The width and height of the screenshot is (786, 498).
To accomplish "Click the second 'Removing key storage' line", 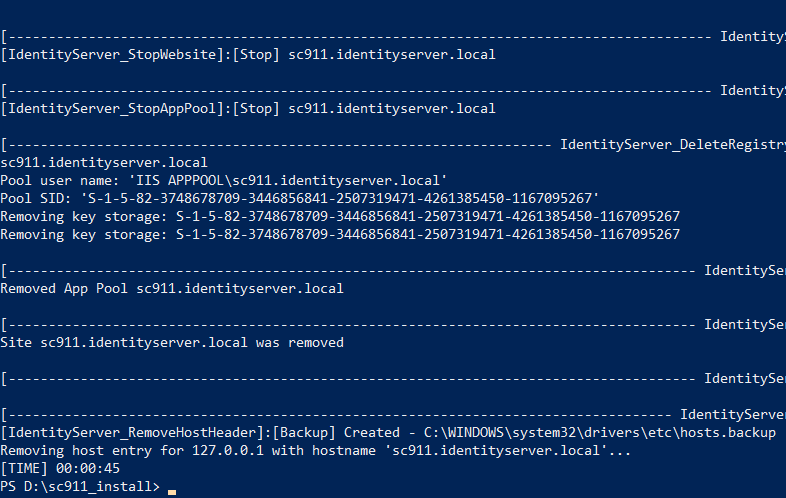I will pos(340,234).
